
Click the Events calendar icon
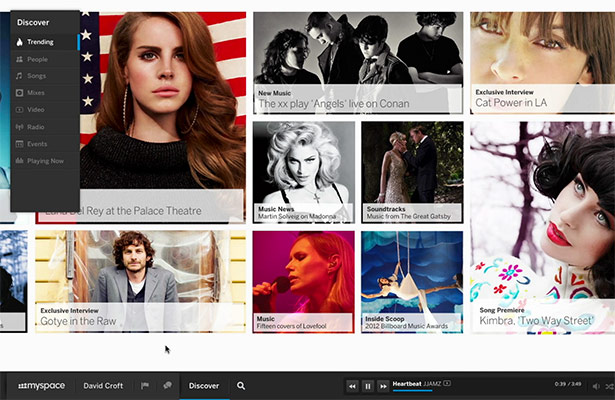[x=19, y=144]
